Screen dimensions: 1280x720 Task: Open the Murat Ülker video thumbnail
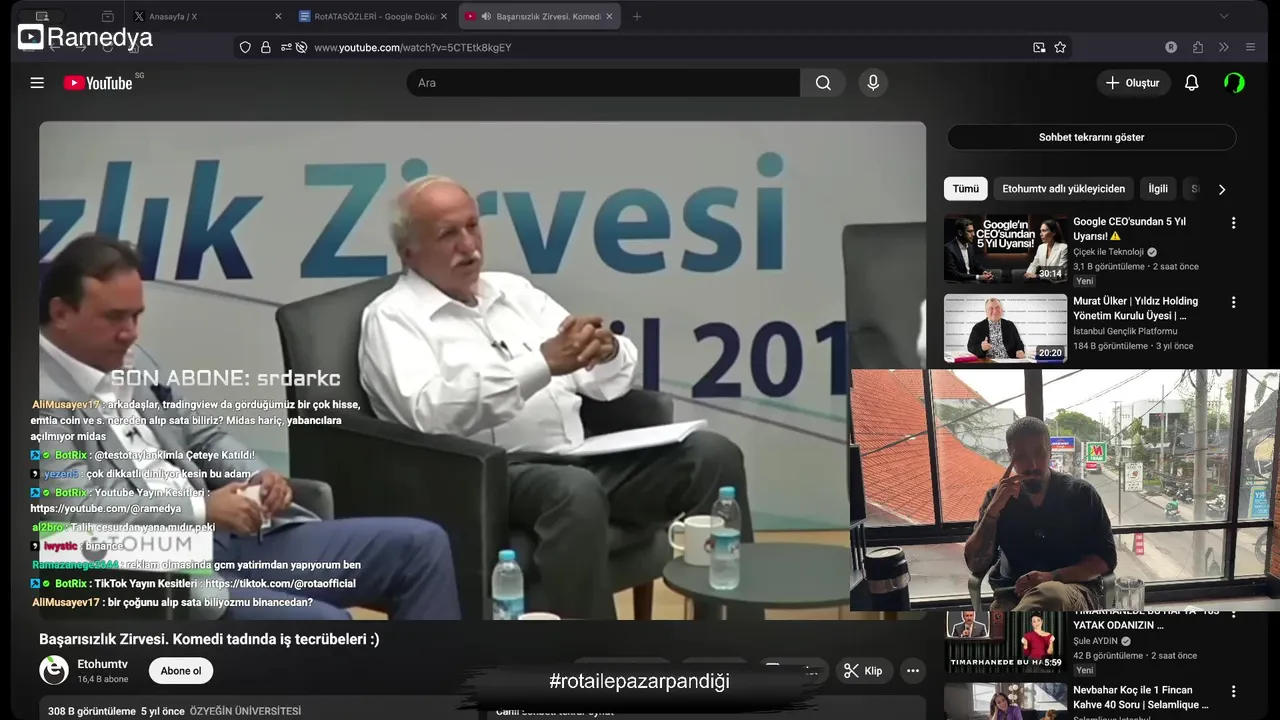tap(1005, 328)
